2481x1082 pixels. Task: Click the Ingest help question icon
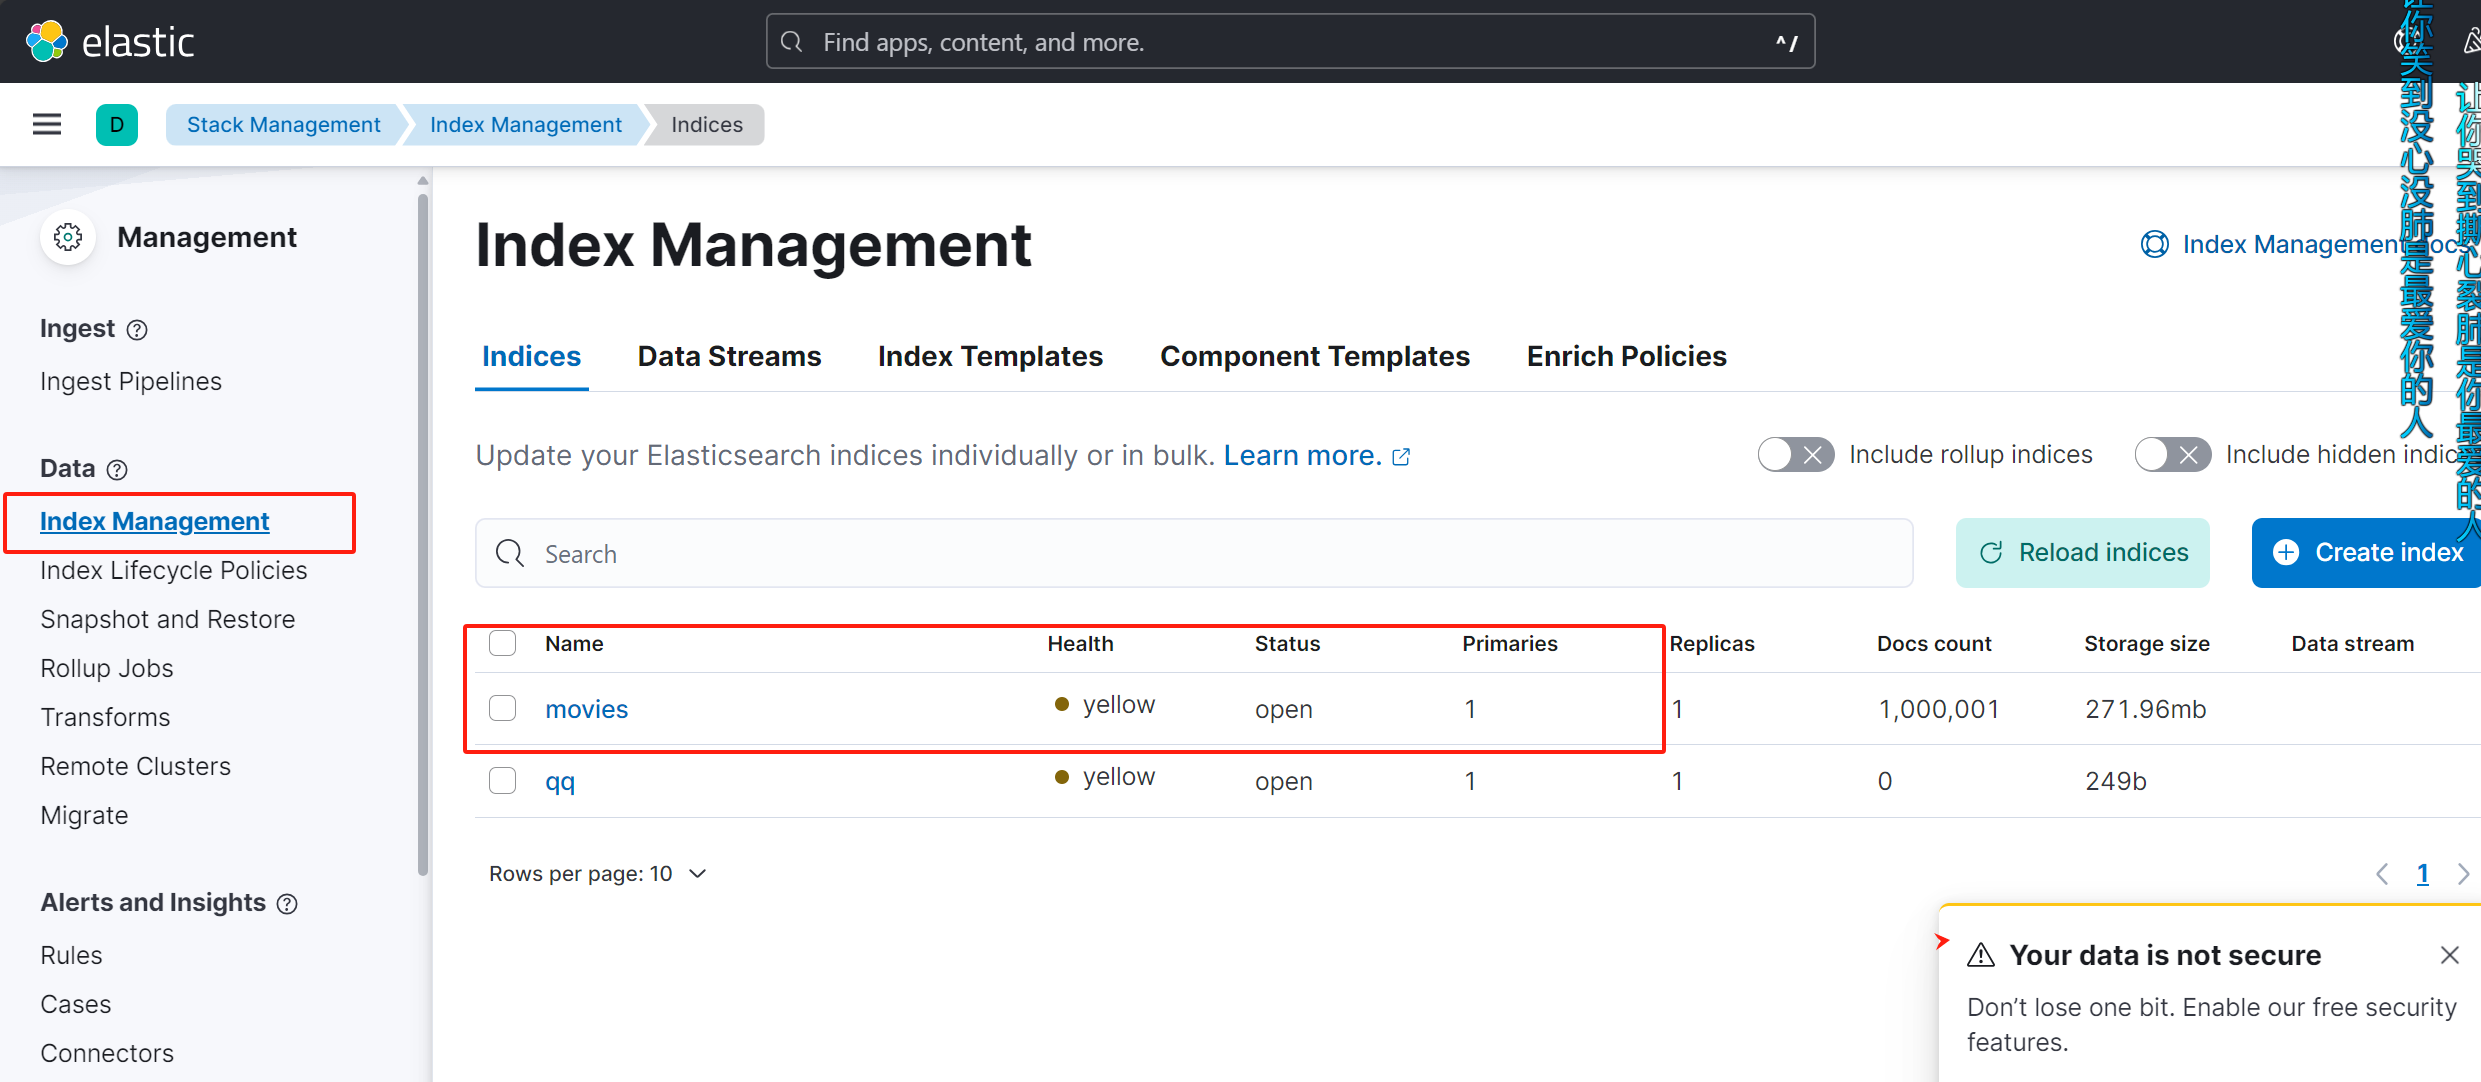(x=138, y=330)
